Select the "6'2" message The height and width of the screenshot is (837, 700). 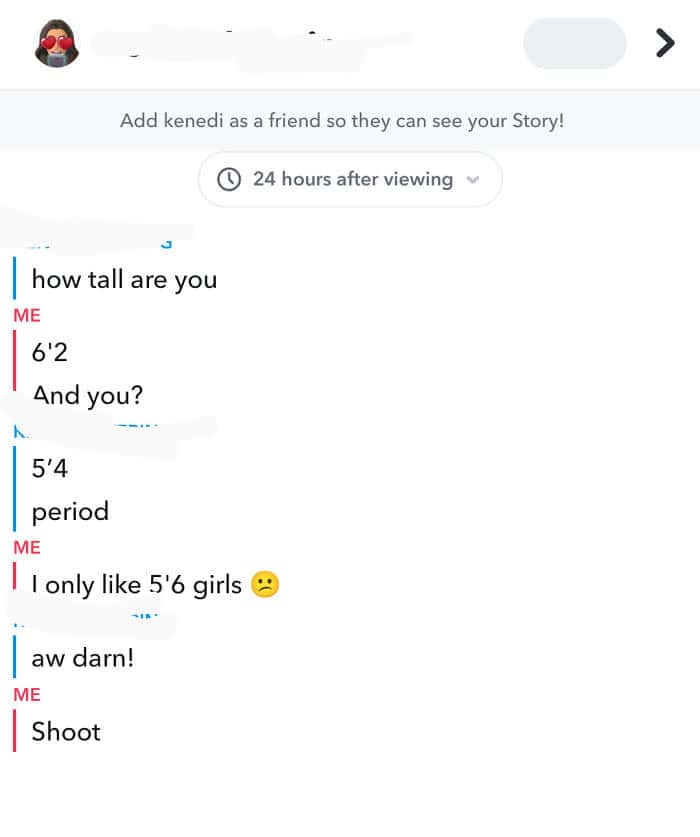(x=49, y=351)
